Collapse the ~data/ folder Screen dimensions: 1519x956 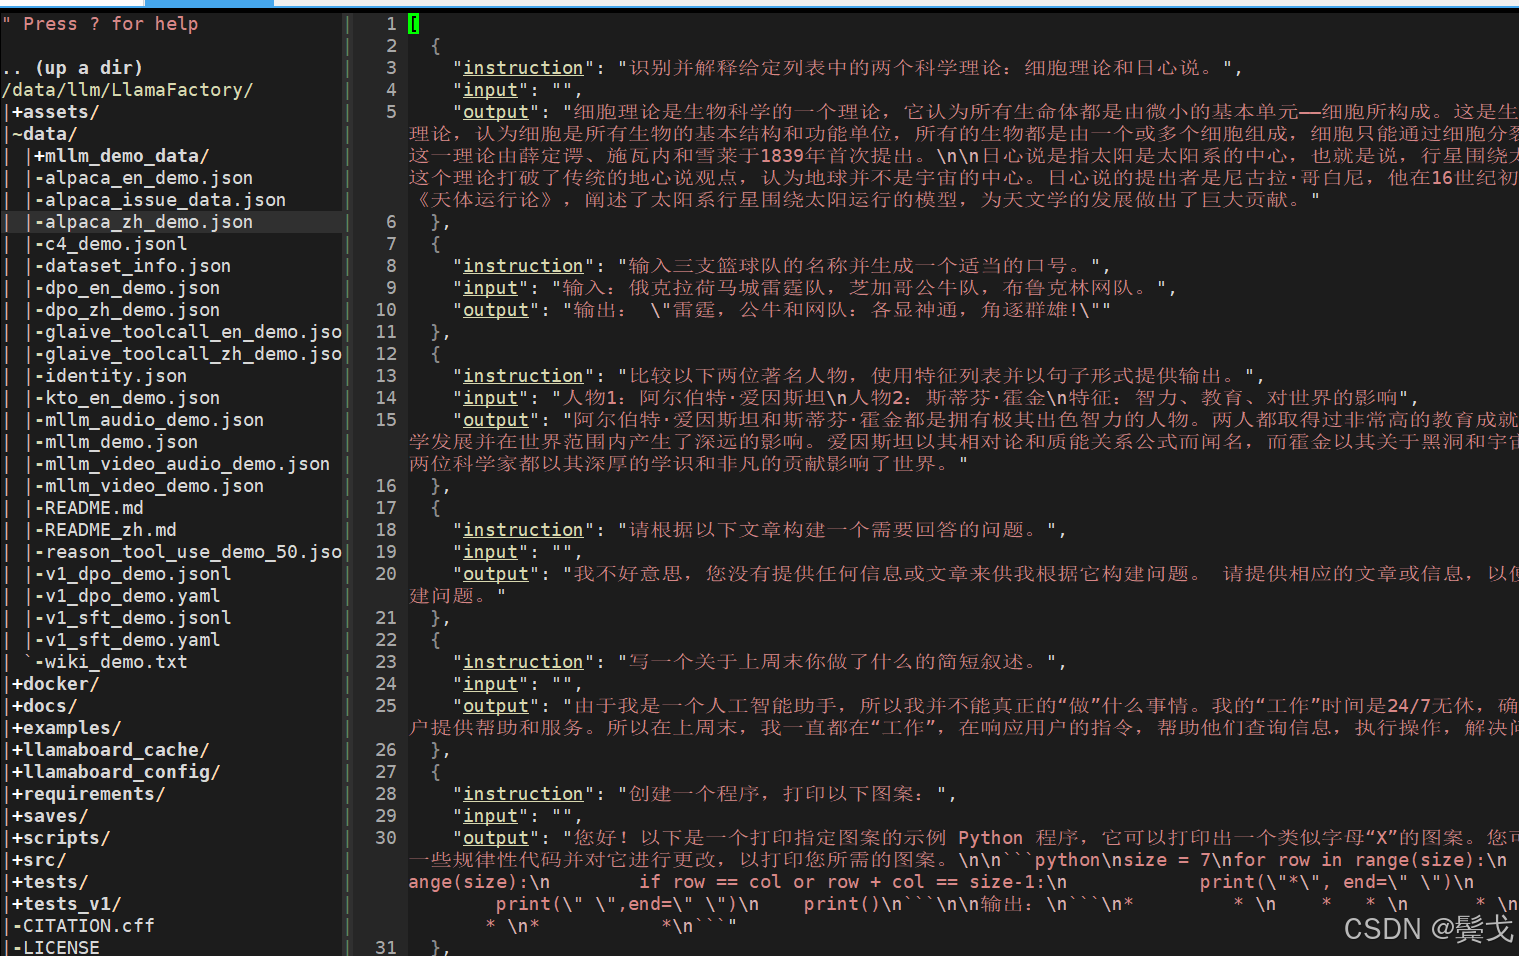(x=45, y=134)
